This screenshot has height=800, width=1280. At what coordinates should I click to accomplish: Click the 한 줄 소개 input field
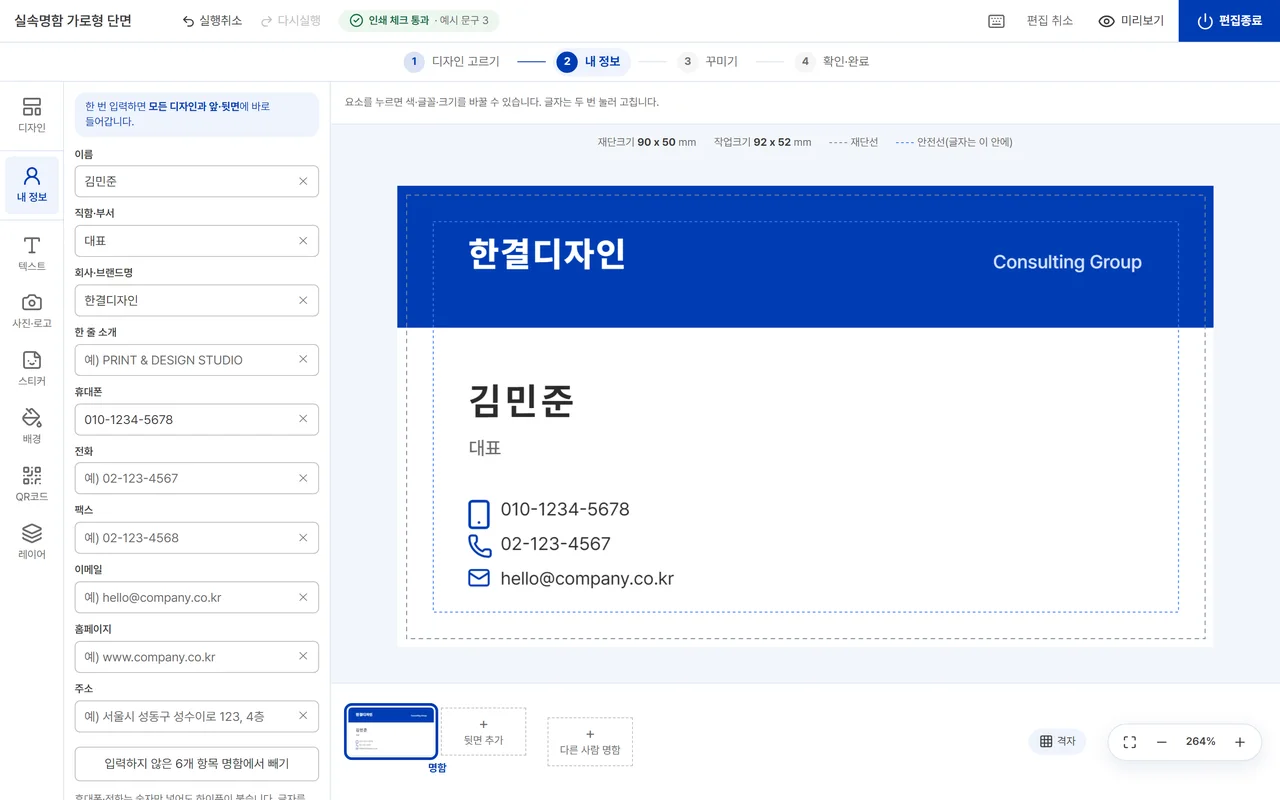coord(197,360)
